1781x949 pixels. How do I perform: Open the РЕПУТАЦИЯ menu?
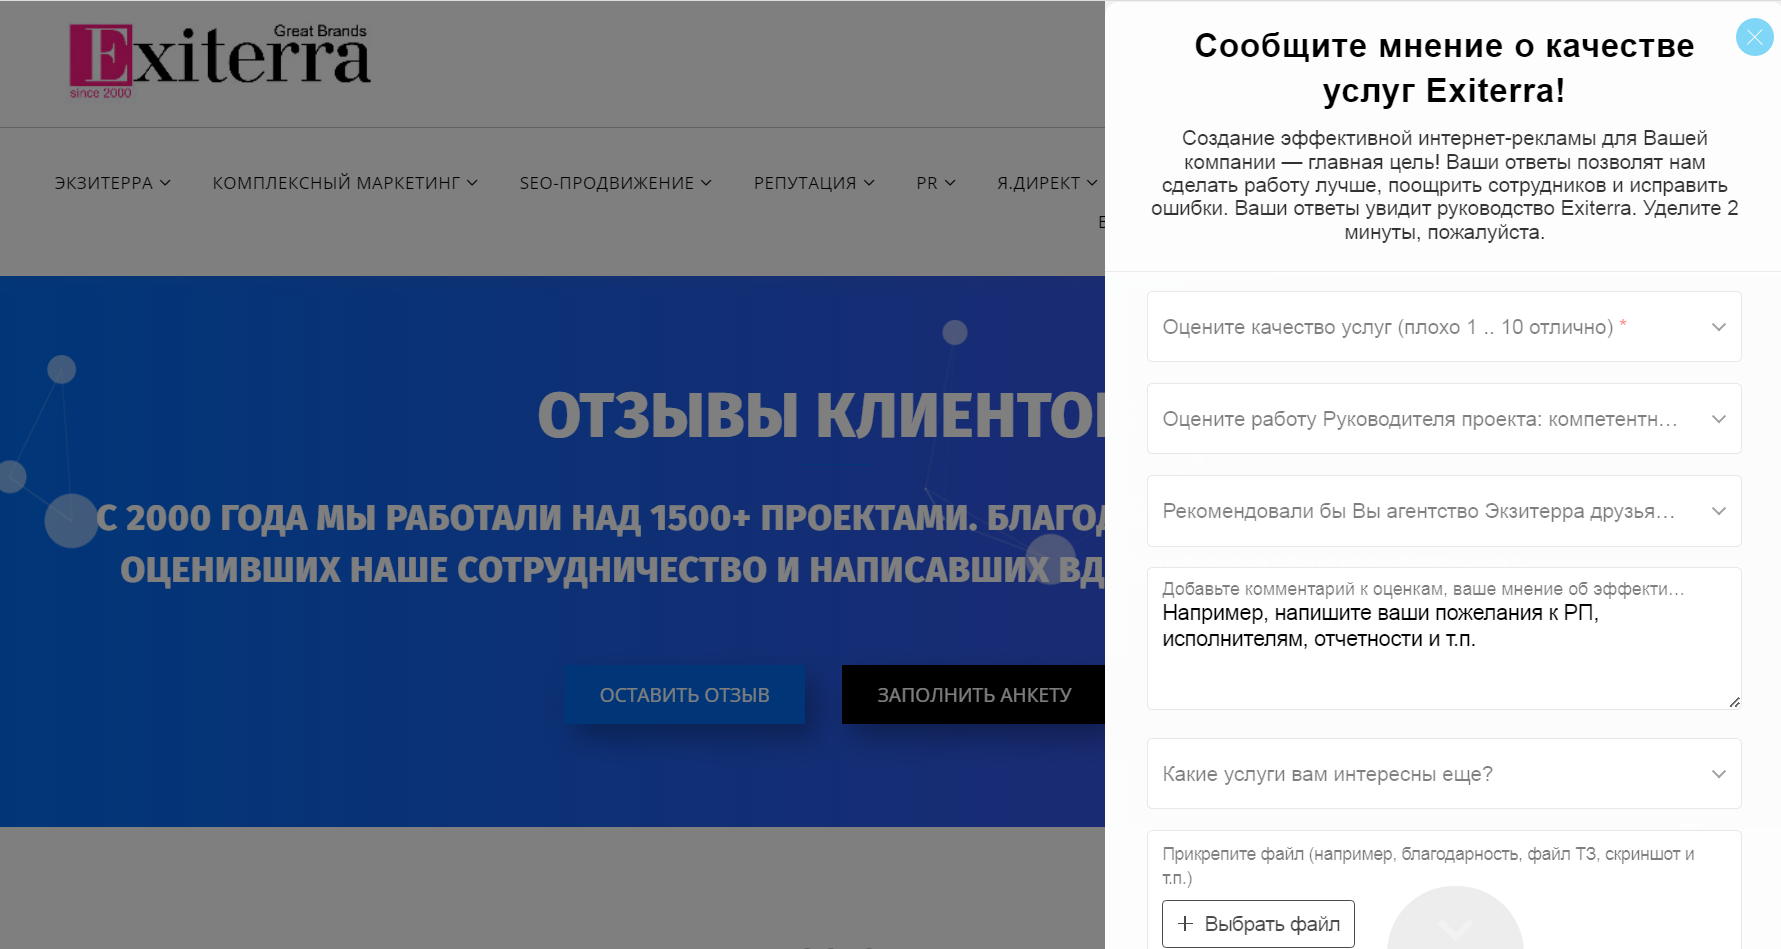click(x=814, y=183)
